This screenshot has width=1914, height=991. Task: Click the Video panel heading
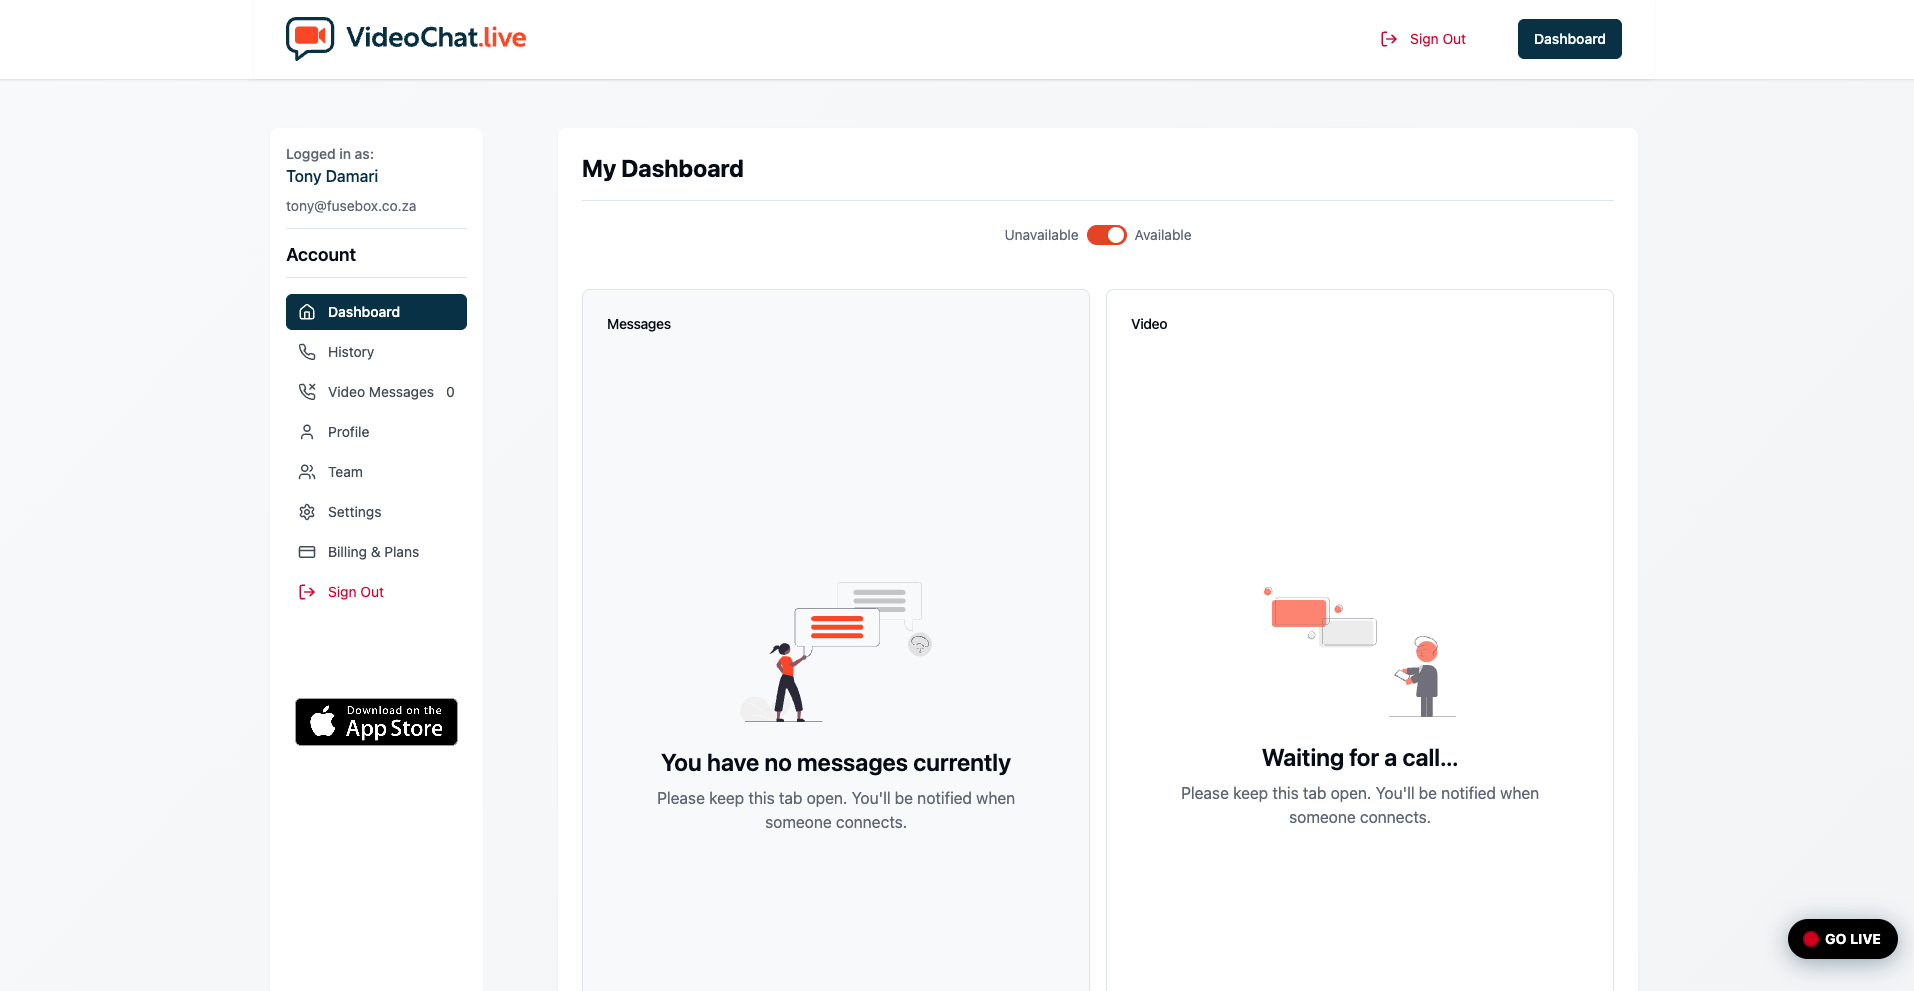pos(1149,324)
